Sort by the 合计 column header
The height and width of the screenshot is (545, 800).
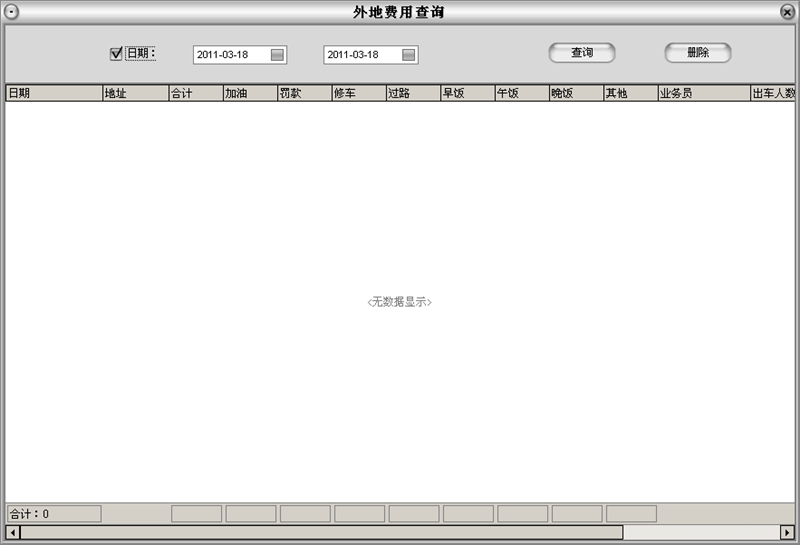(x=196, y=93)
